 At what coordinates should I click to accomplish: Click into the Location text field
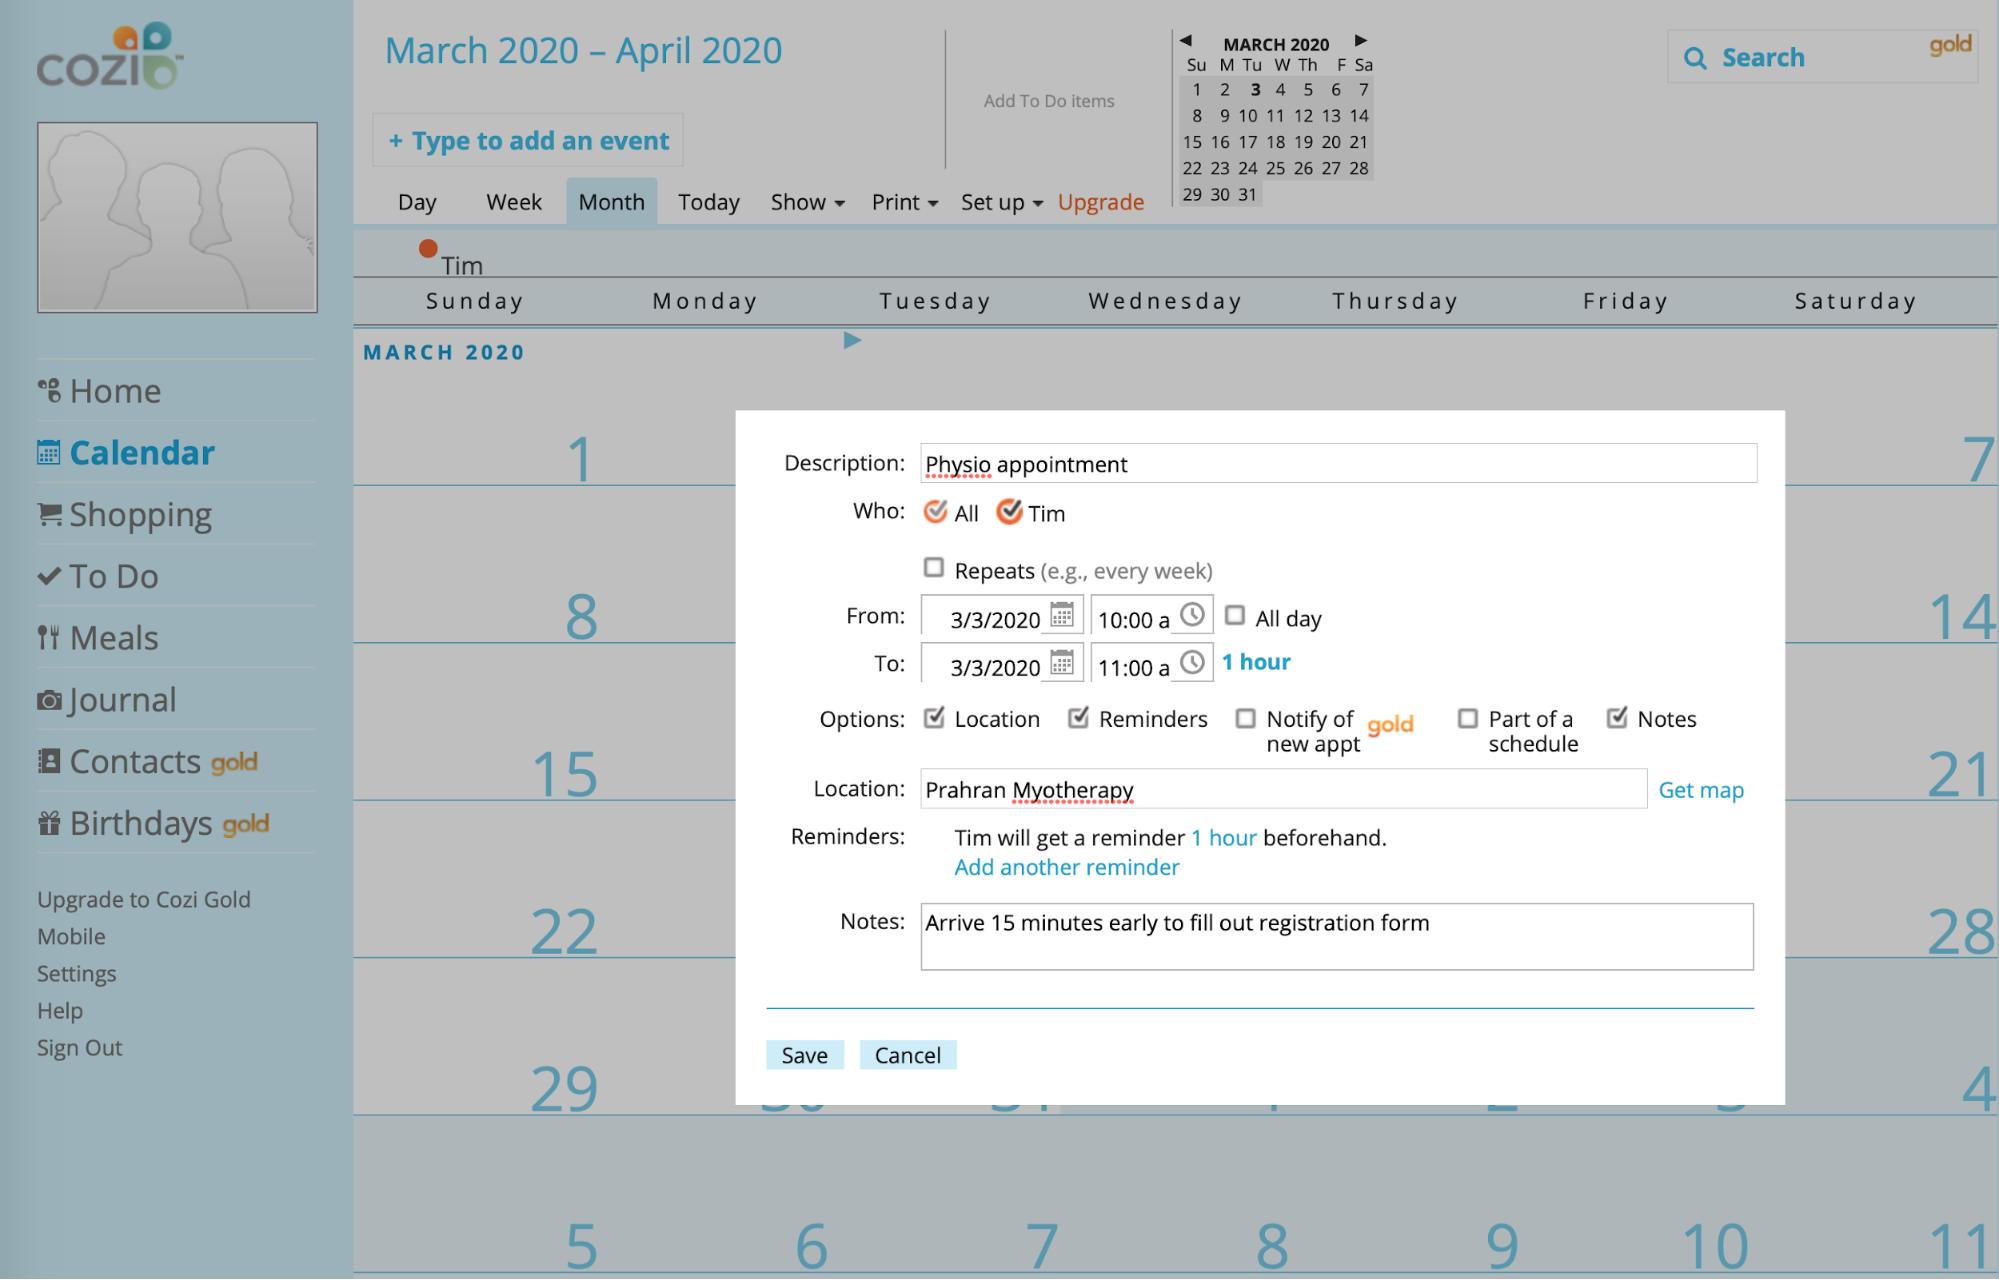point(1283,790)
